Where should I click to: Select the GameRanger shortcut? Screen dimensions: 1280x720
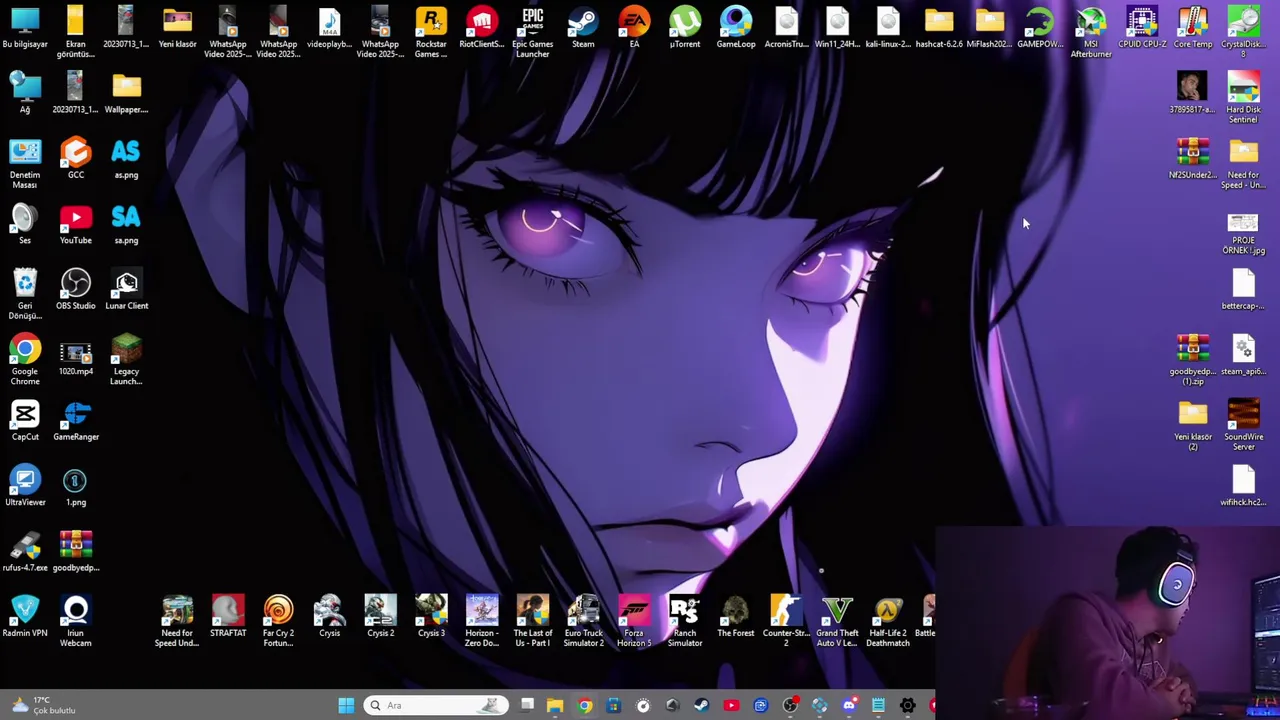click(x=76, y=421)
